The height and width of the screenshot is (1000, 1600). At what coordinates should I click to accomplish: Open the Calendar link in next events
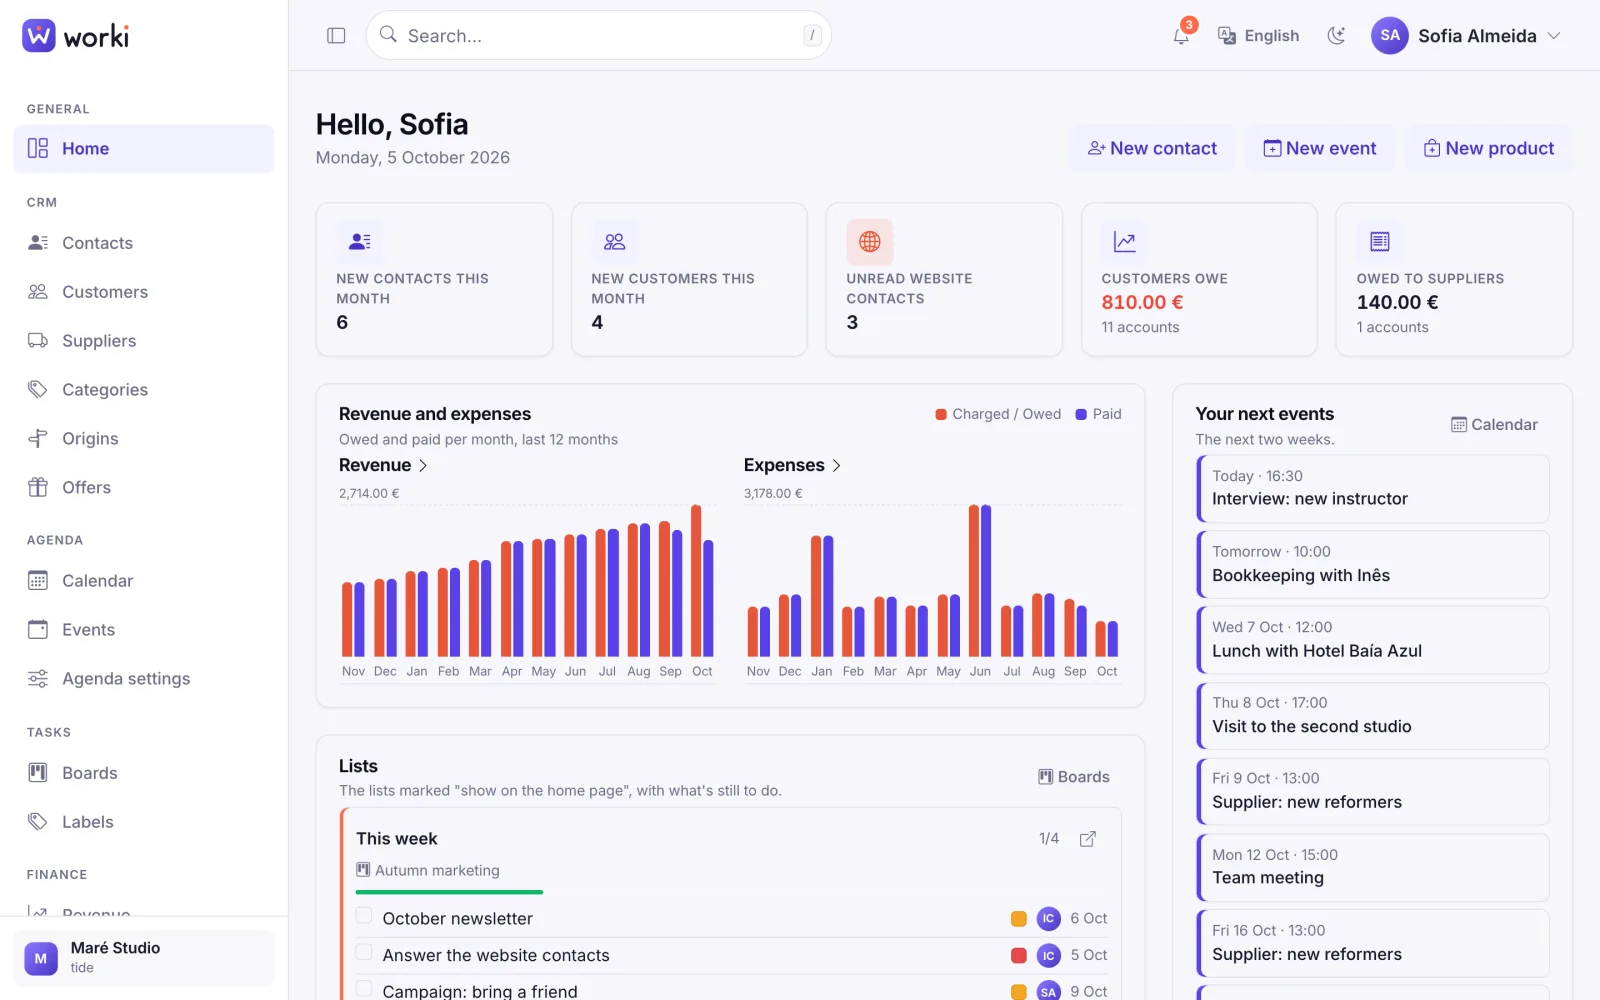[1494, 425]
